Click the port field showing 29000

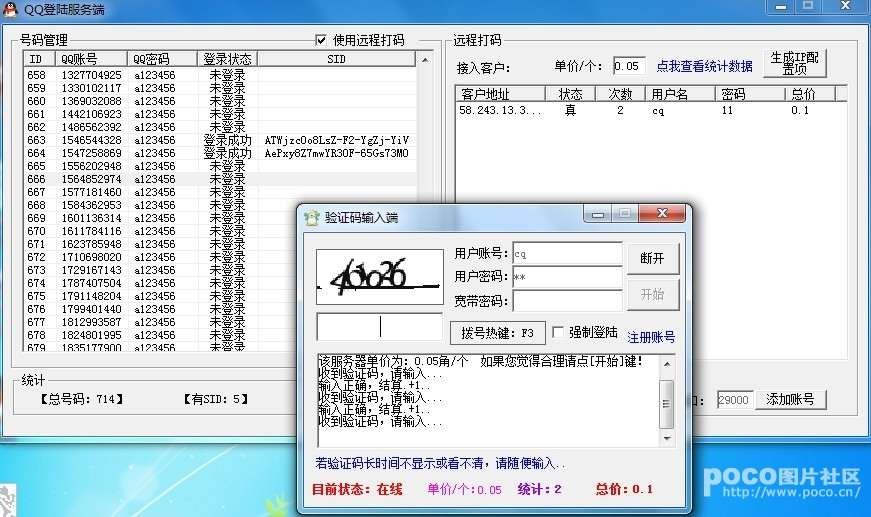(x=734, y=400)
